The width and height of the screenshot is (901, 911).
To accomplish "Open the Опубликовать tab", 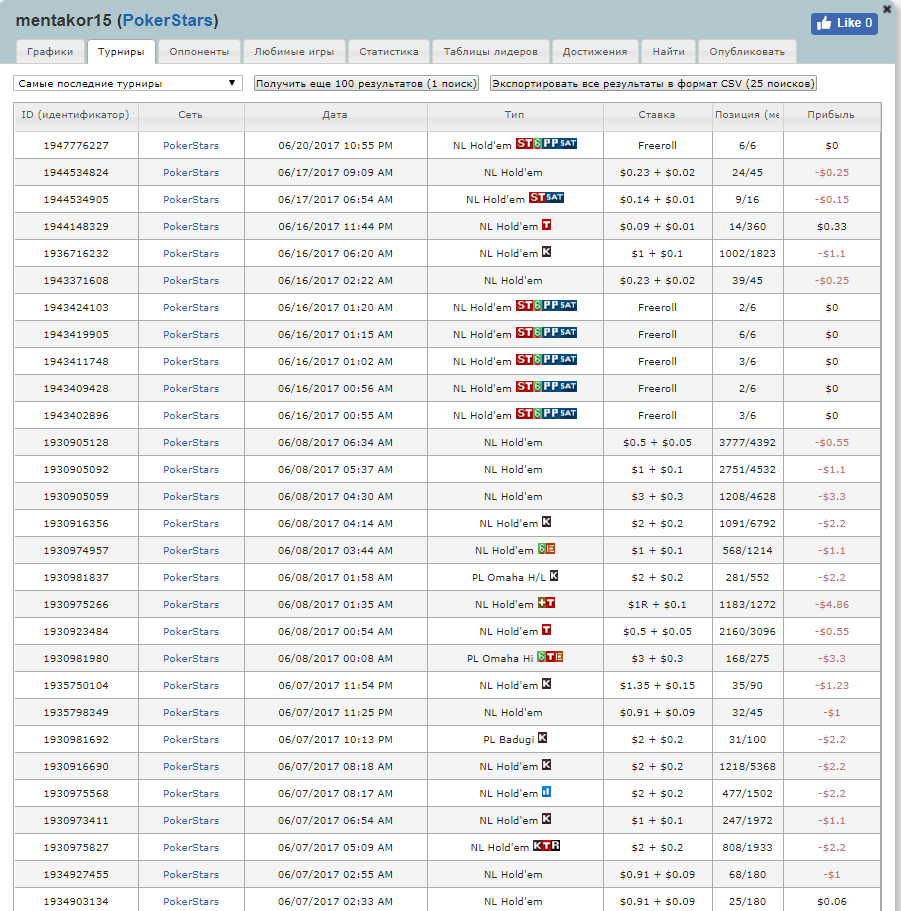I will tap(747, 51).
